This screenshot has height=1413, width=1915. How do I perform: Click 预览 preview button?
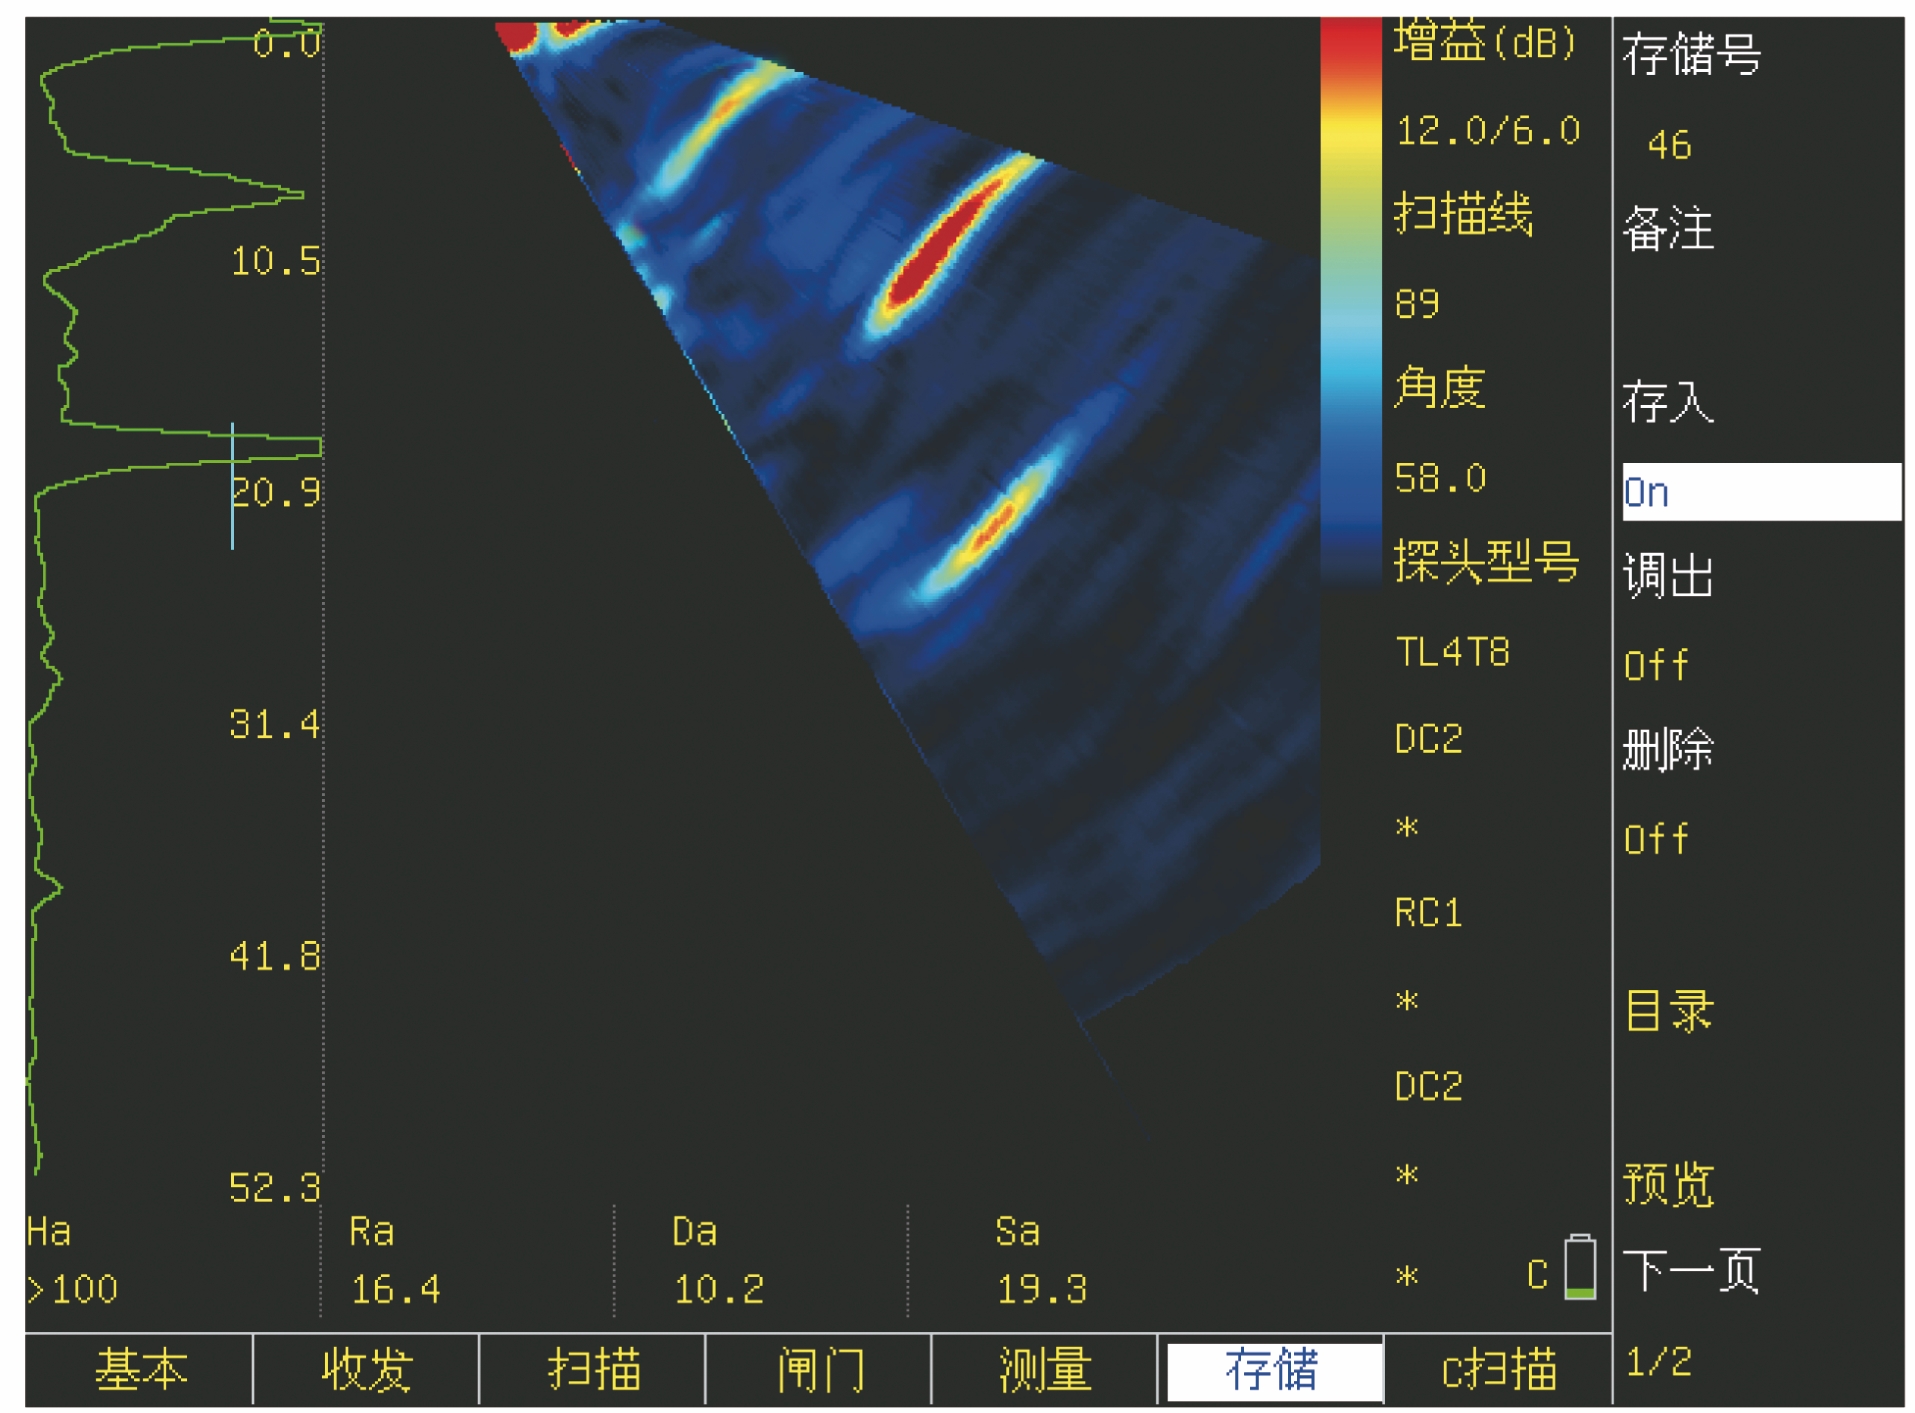(1668, 1185)
